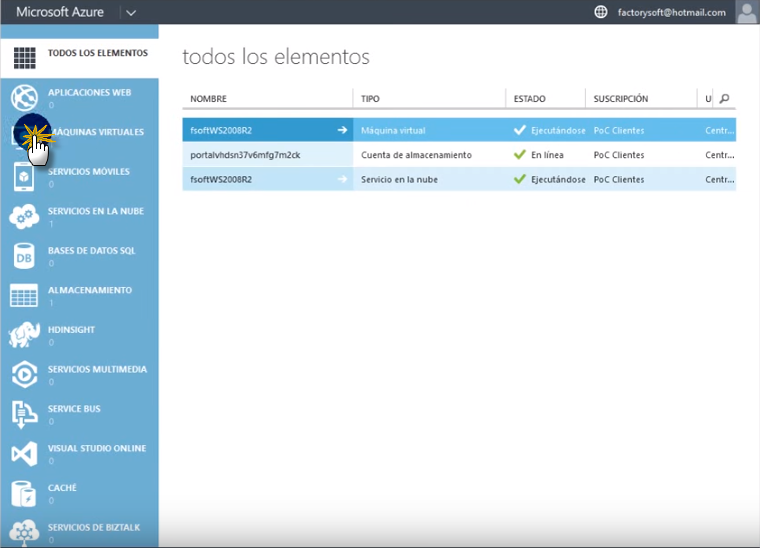Click the globe language selector icon
Image resolution: width=760 pixels, height=548 pixels.
601,12
